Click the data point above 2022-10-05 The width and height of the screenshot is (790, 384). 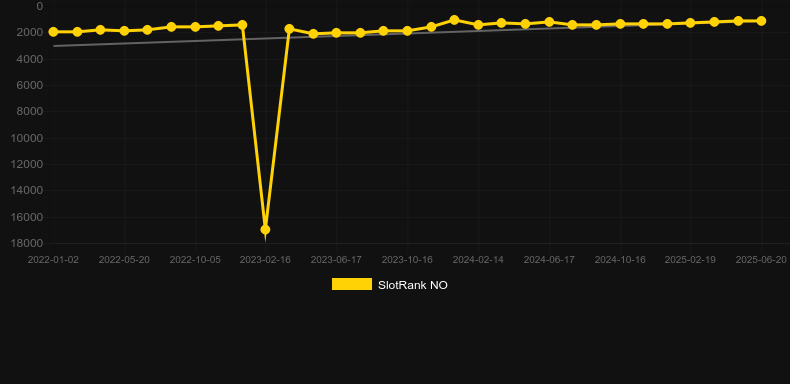click(x=195, y=27)
